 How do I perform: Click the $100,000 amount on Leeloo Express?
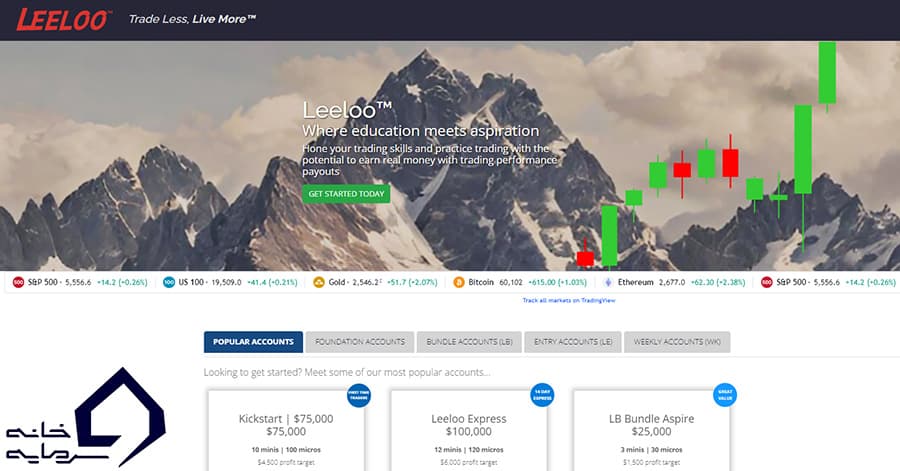(x=469, y=431)
